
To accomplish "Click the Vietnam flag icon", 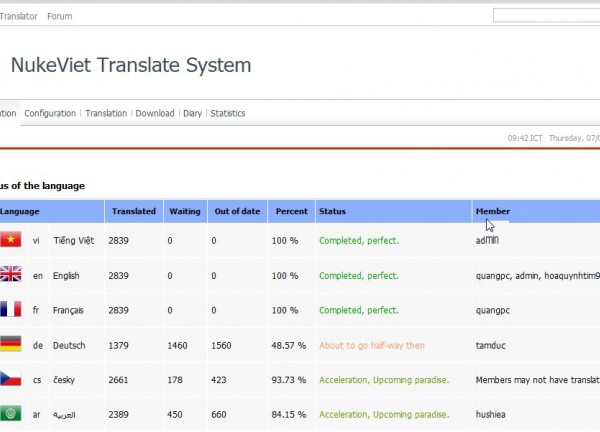I will (x=10, y=240).
